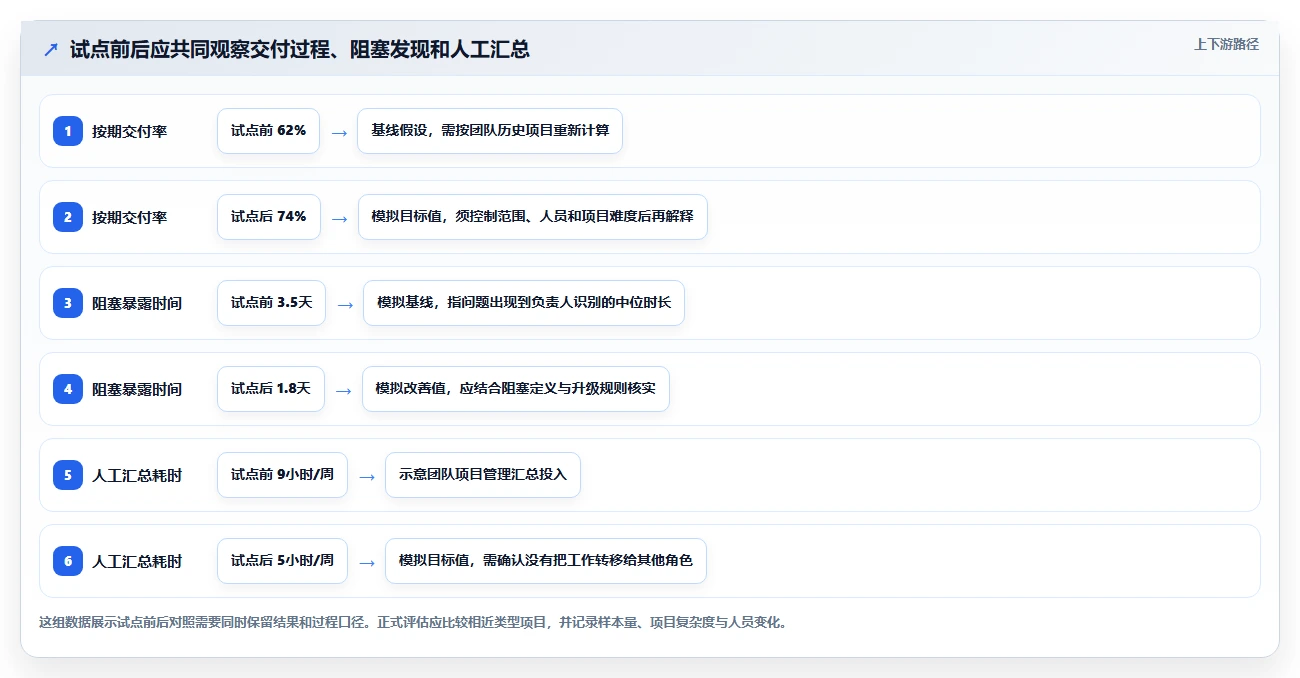Click the number 2 badge
1300x678 pixels.
tap(68, 217)
